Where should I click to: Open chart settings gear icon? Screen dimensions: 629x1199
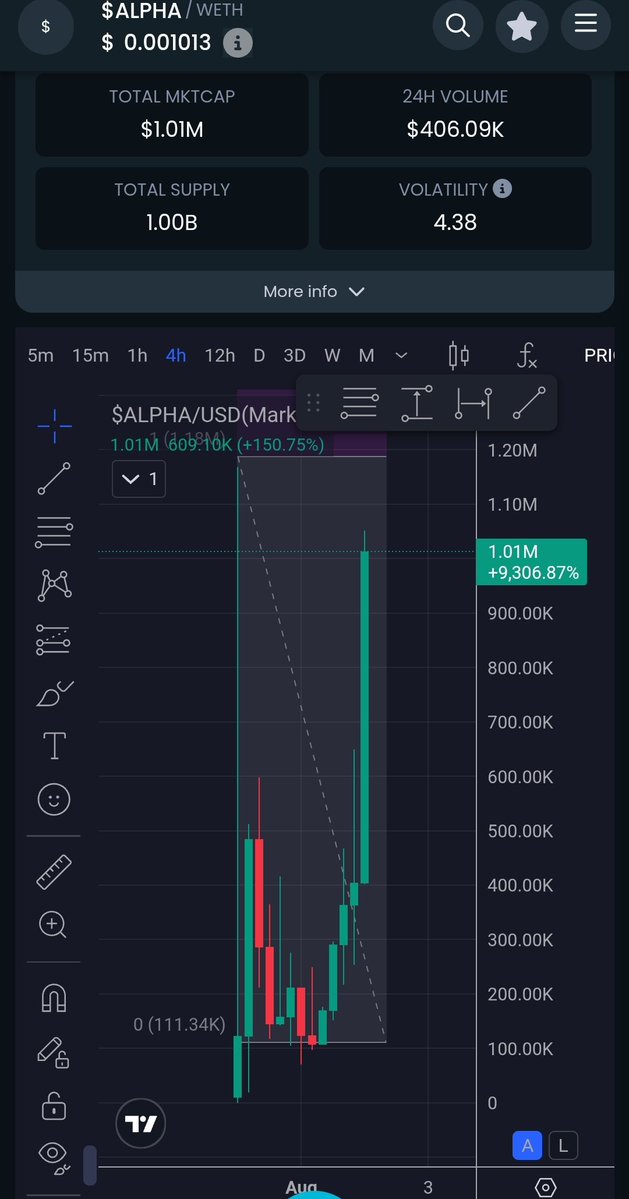(x=546, y=1188)
